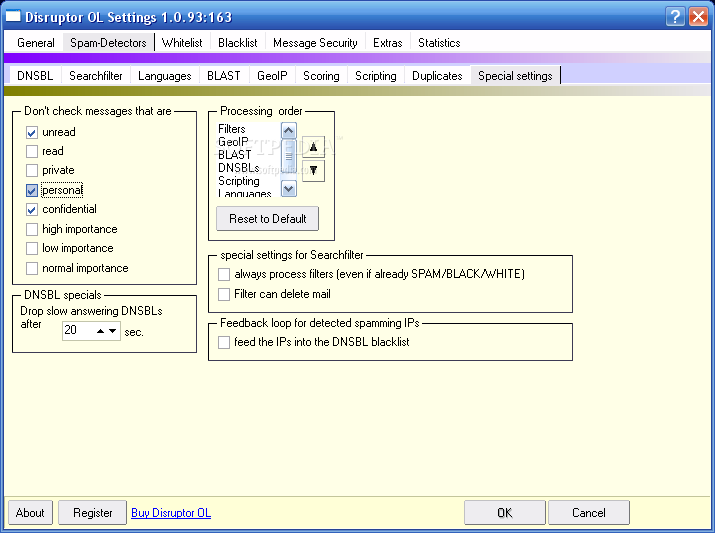
Task: Follow the Buy Disruptor OL link
Action: (x=171, y=512)
